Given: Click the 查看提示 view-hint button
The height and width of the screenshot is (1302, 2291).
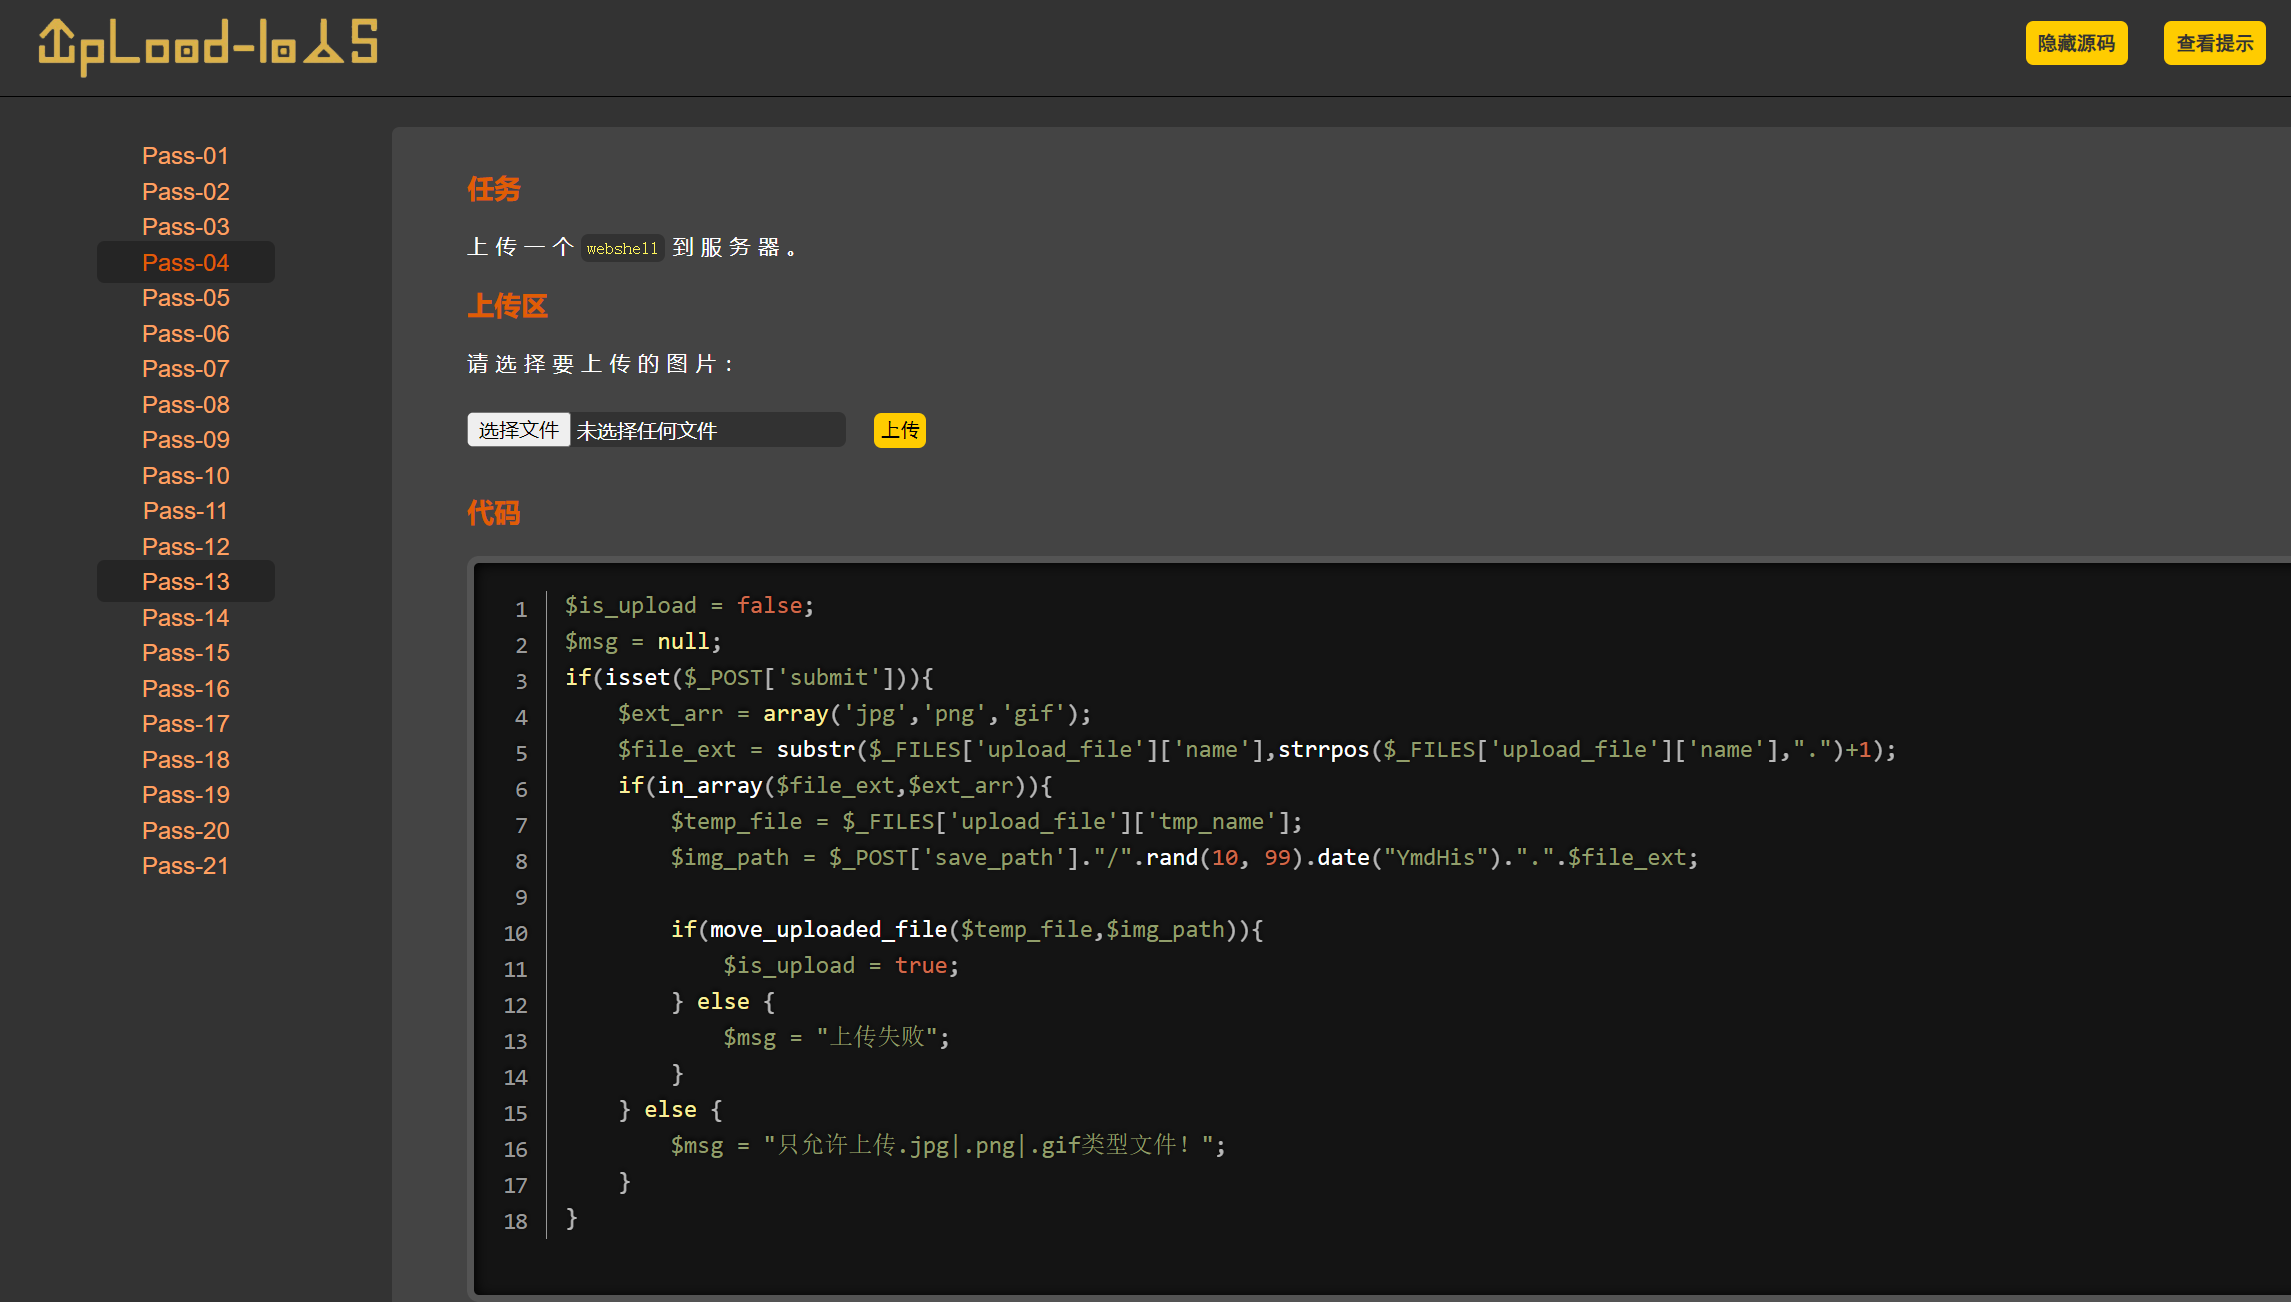Looking at the screenshot, I should (x=2214, y=43).
